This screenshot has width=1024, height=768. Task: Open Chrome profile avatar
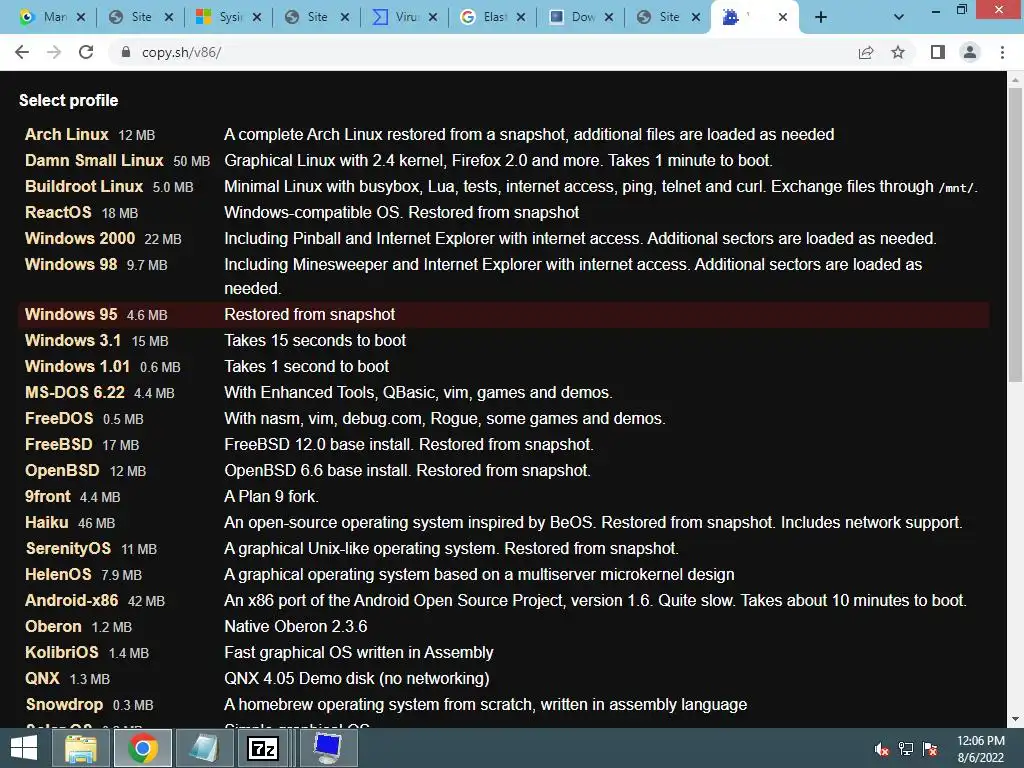(x=970, y=52)
